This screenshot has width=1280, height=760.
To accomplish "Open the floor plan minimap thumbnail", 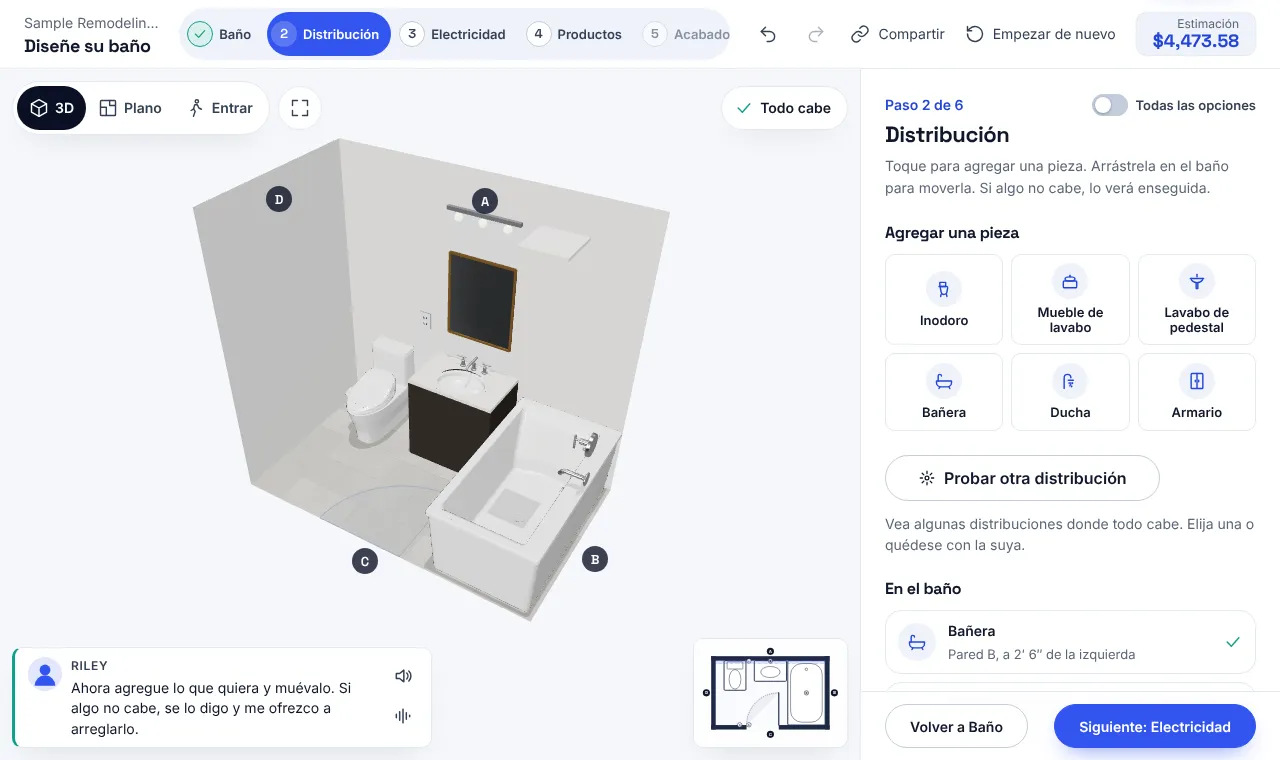I will point(770,693).
